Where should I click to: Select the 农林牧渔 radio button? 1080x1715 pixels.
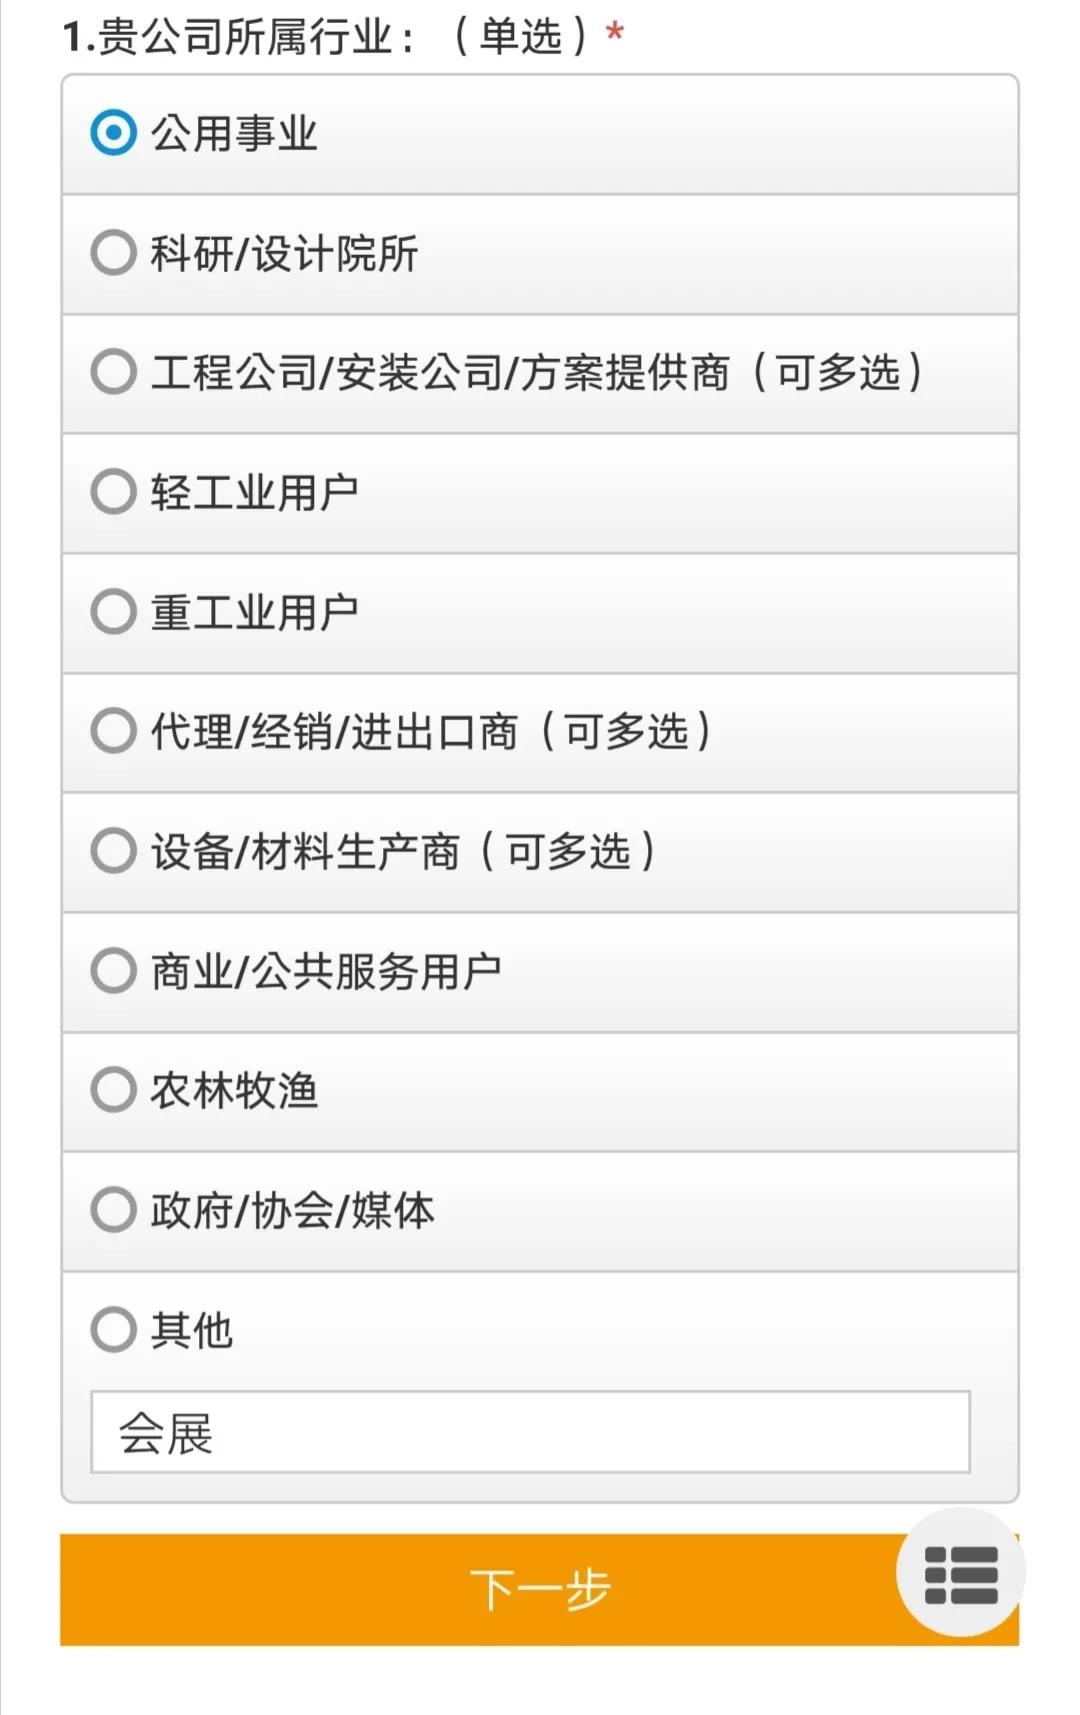(x=113, y=1090)
